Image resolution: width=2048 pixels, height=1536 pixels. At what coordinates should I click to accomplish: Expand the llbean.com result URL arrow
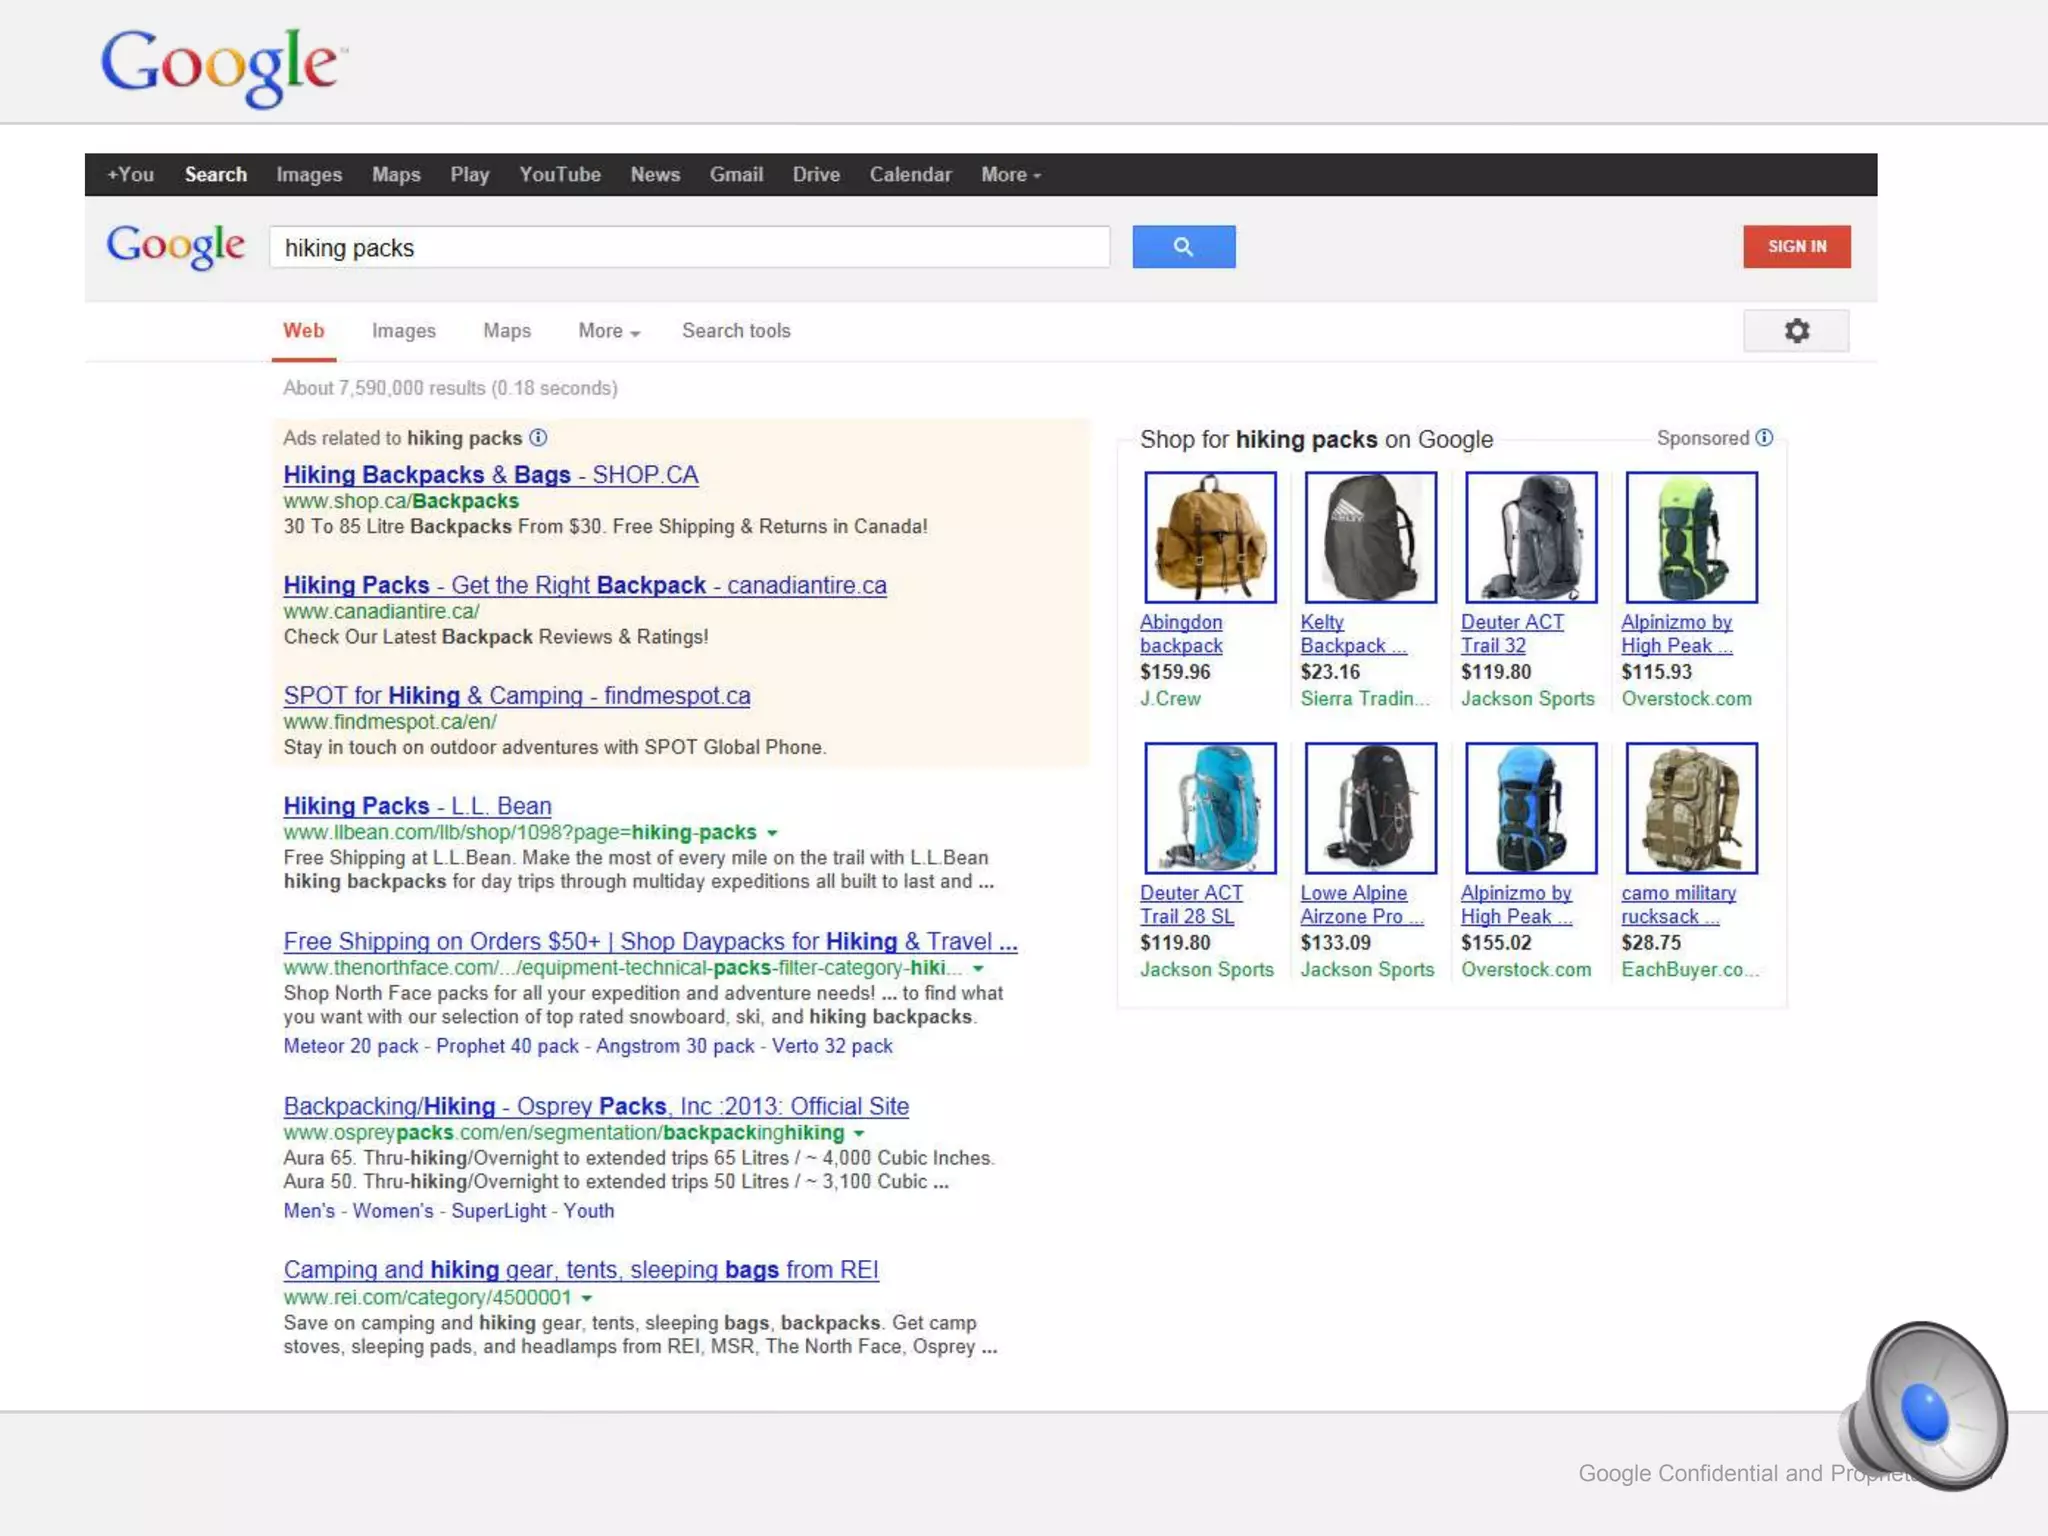[772, 833]
